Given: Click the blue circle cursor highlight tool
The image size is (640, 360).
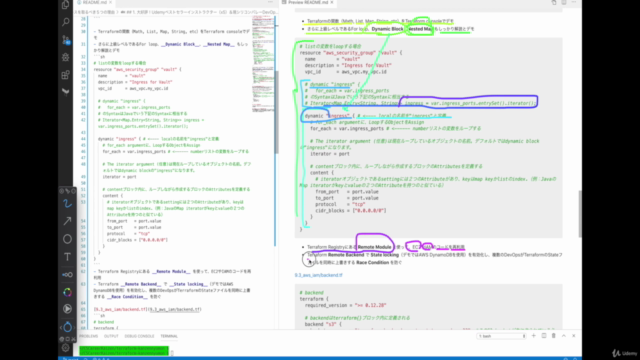Looking at the screenshot, I should (x=67, y=327).
